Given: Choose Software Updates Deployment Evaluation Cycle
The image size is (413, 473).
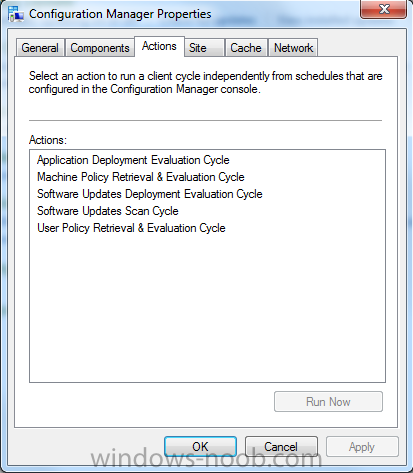Looking at the screenshot, I should point(150,194).
